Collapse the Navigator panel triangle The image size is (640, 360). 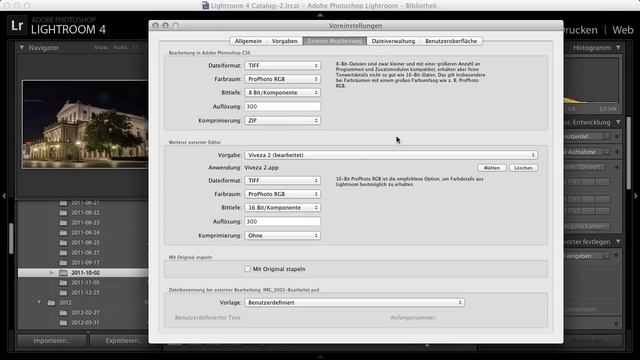[22, 48]
